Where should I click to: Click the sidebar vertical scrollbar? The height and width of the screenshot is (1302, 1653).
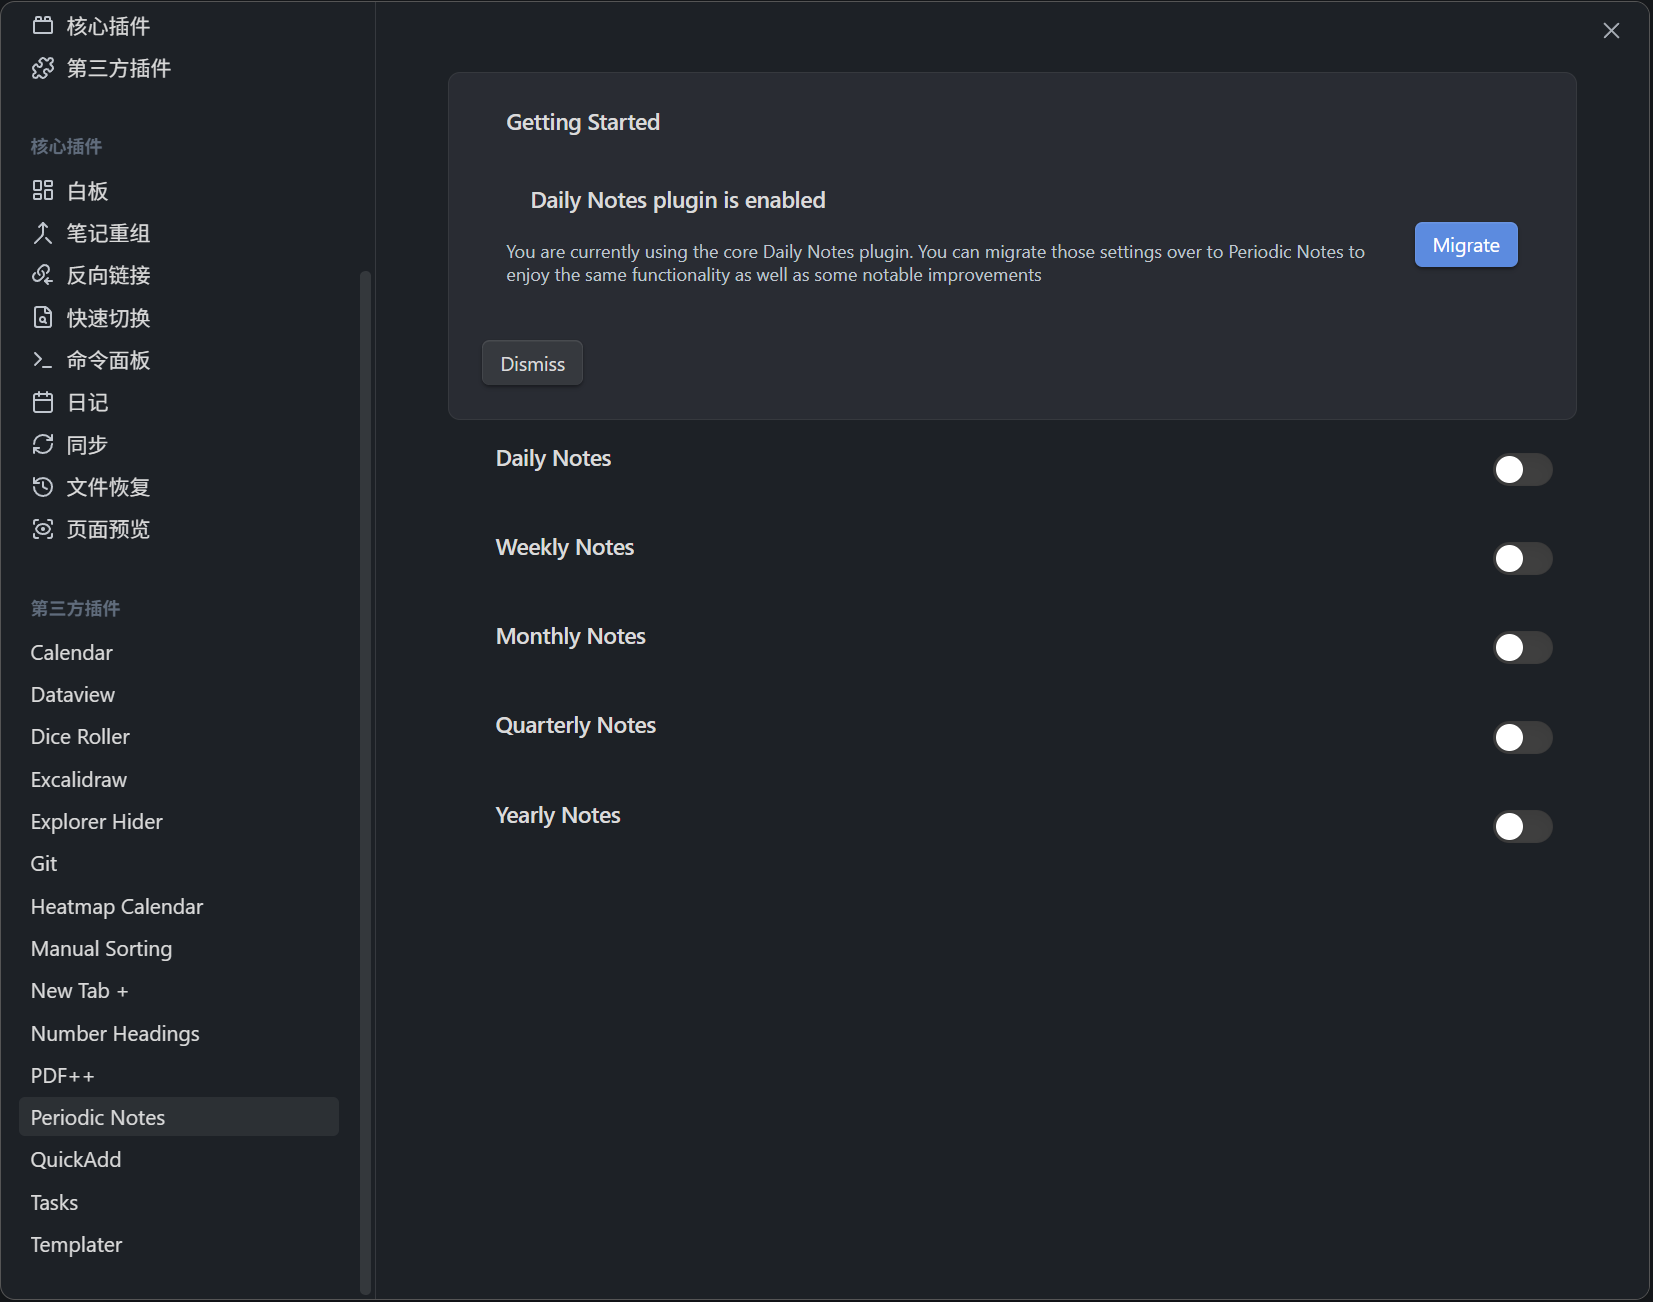365,780
